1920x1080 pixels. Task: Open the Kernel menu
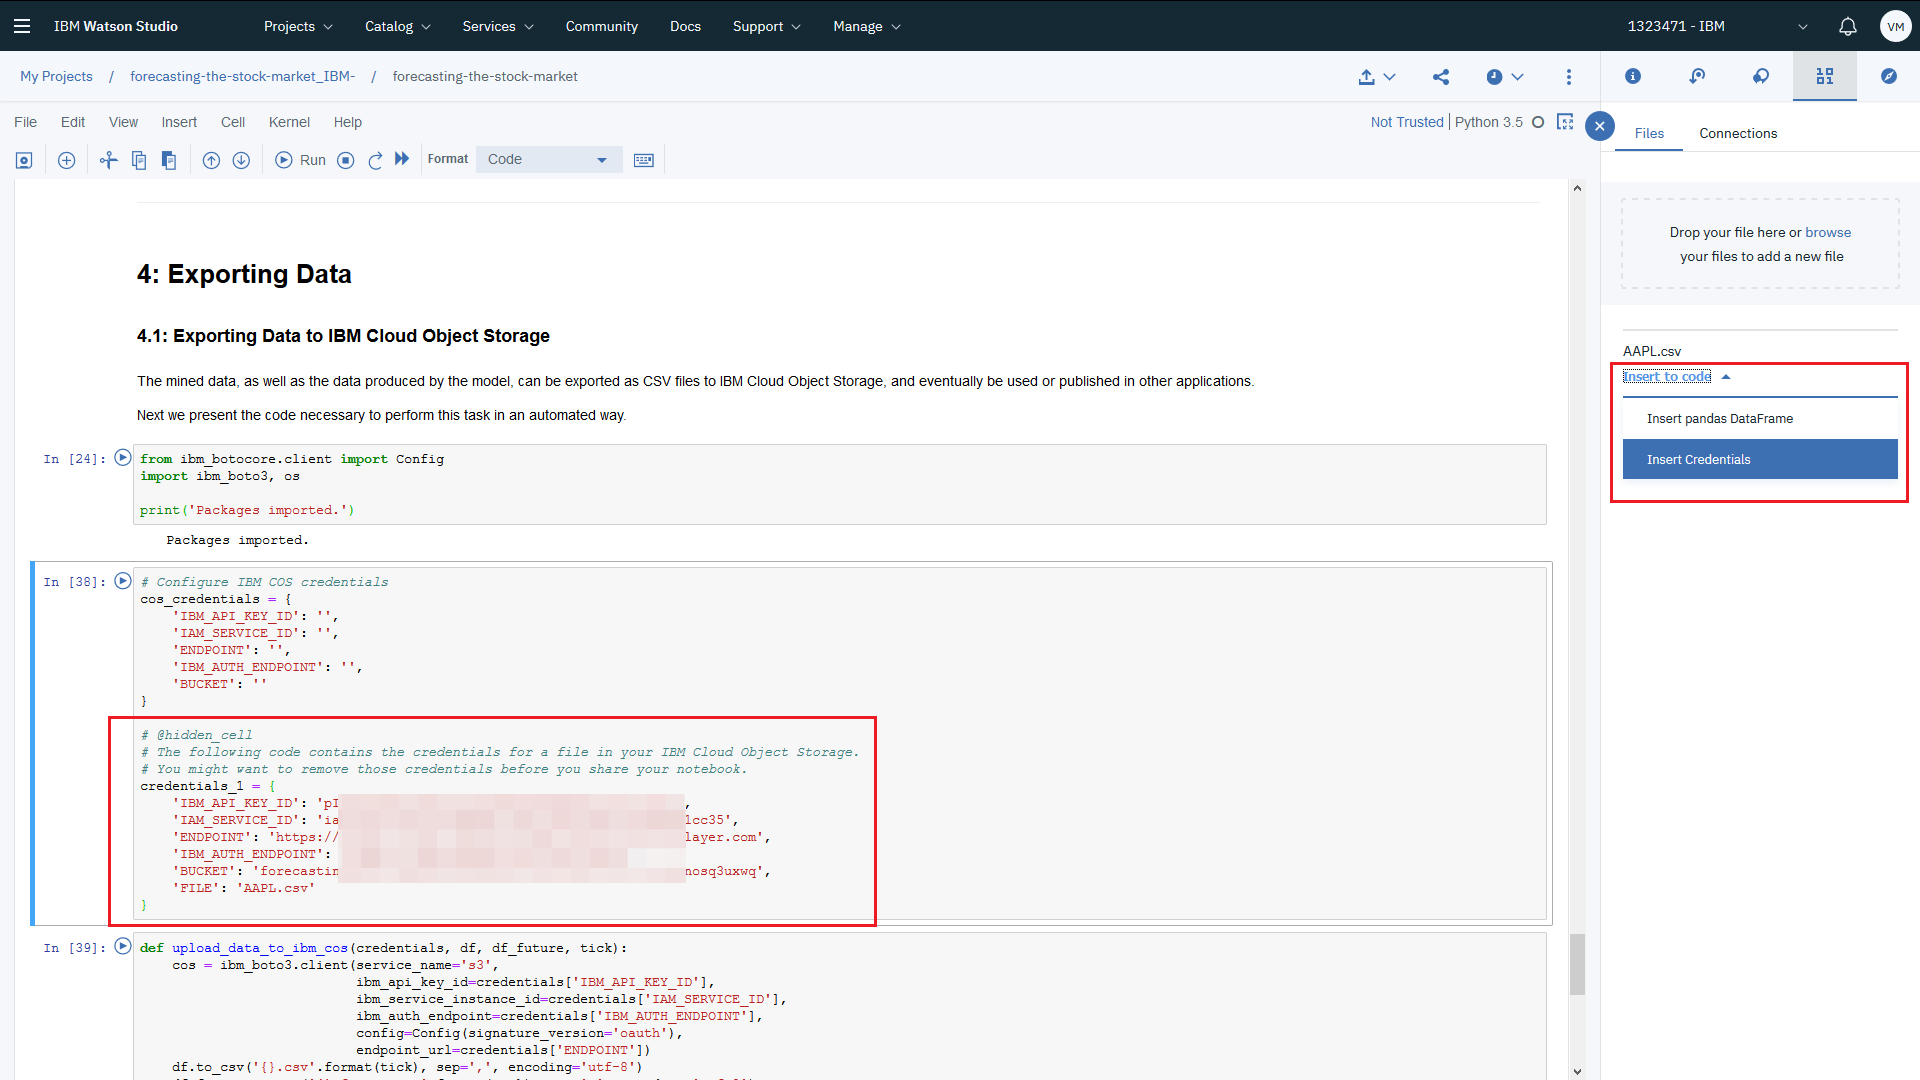pyautogui.click(x=289, y=122)
